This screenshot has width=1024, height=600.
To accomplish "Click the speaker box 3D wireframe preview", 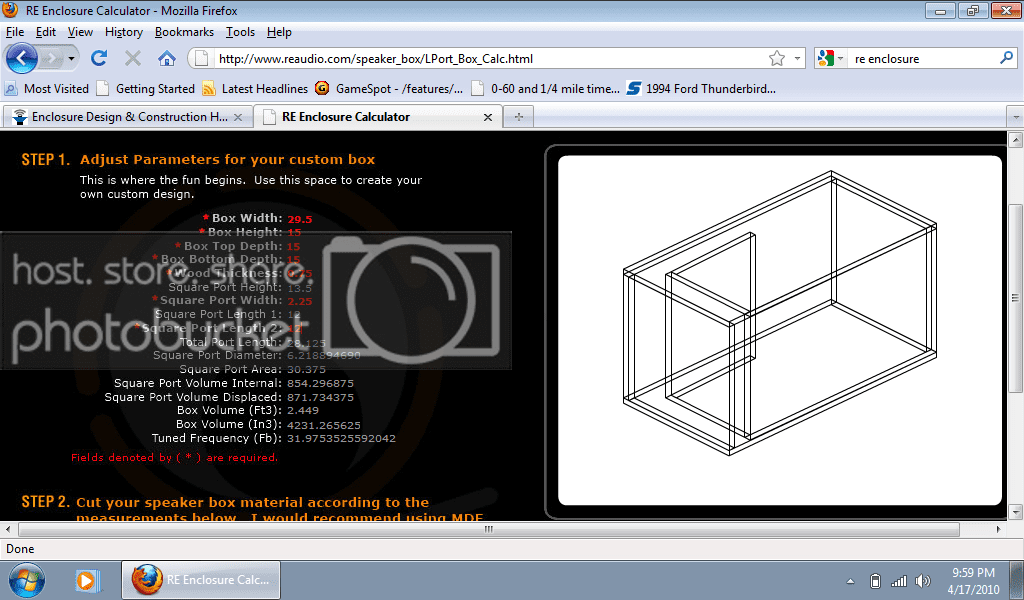I will coord(780,330).
